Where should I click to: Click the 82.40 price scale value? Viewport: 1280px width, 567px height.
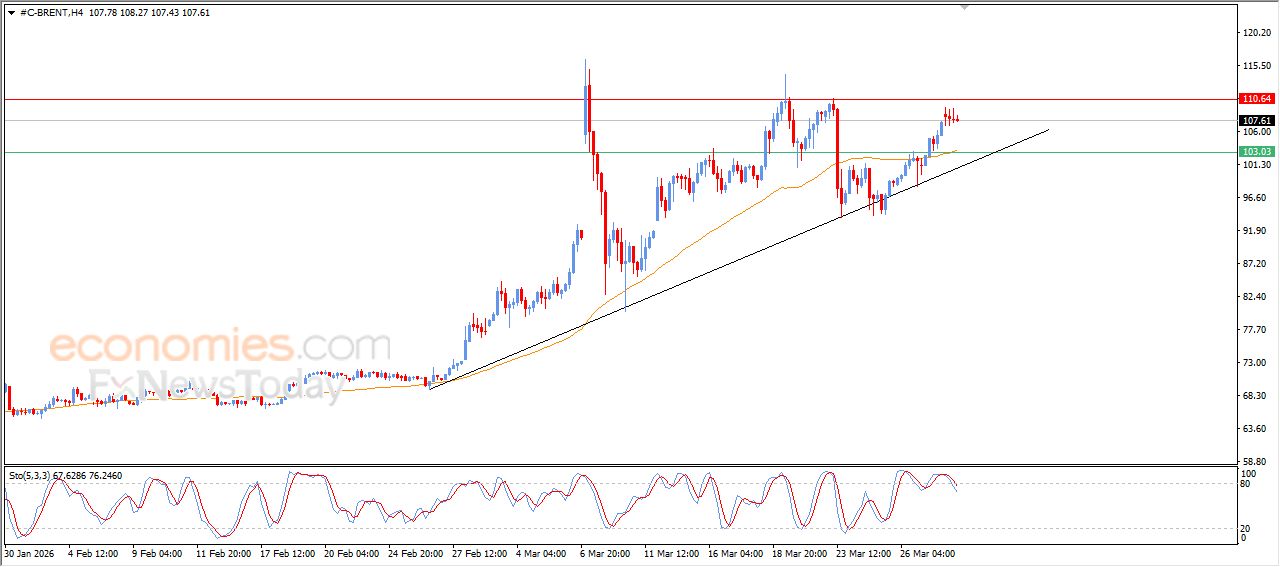point(1254,297)
